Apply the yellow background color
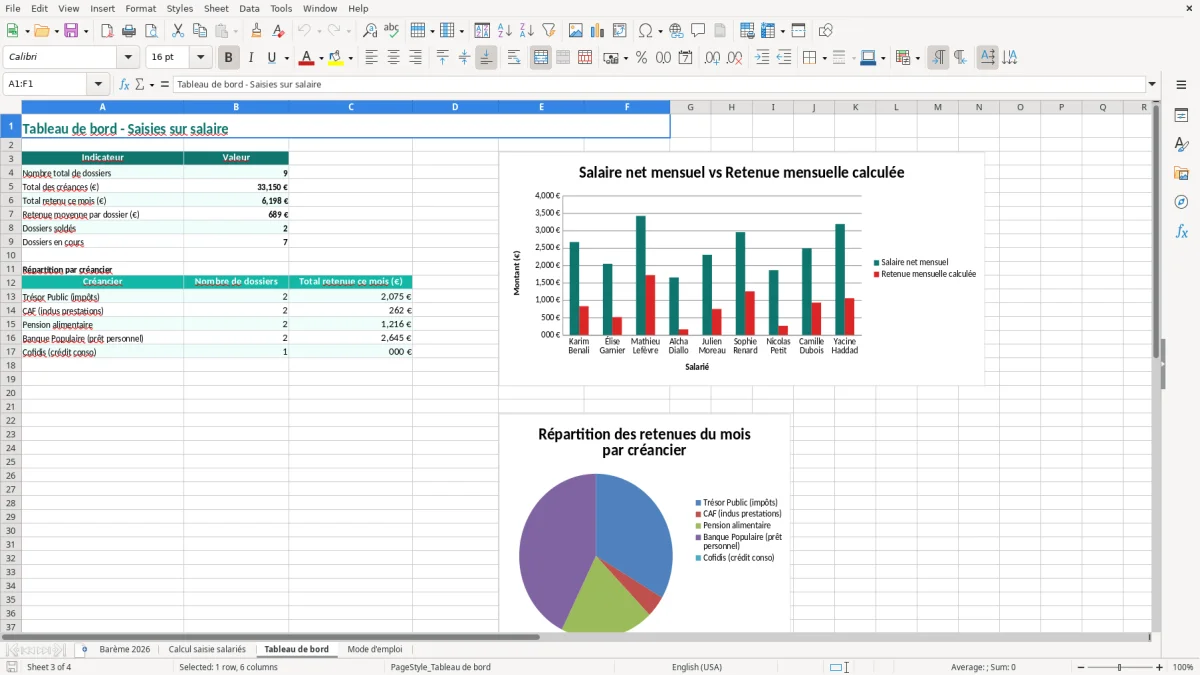Viewport: 1200px width, 675px height. pos(336,58)
